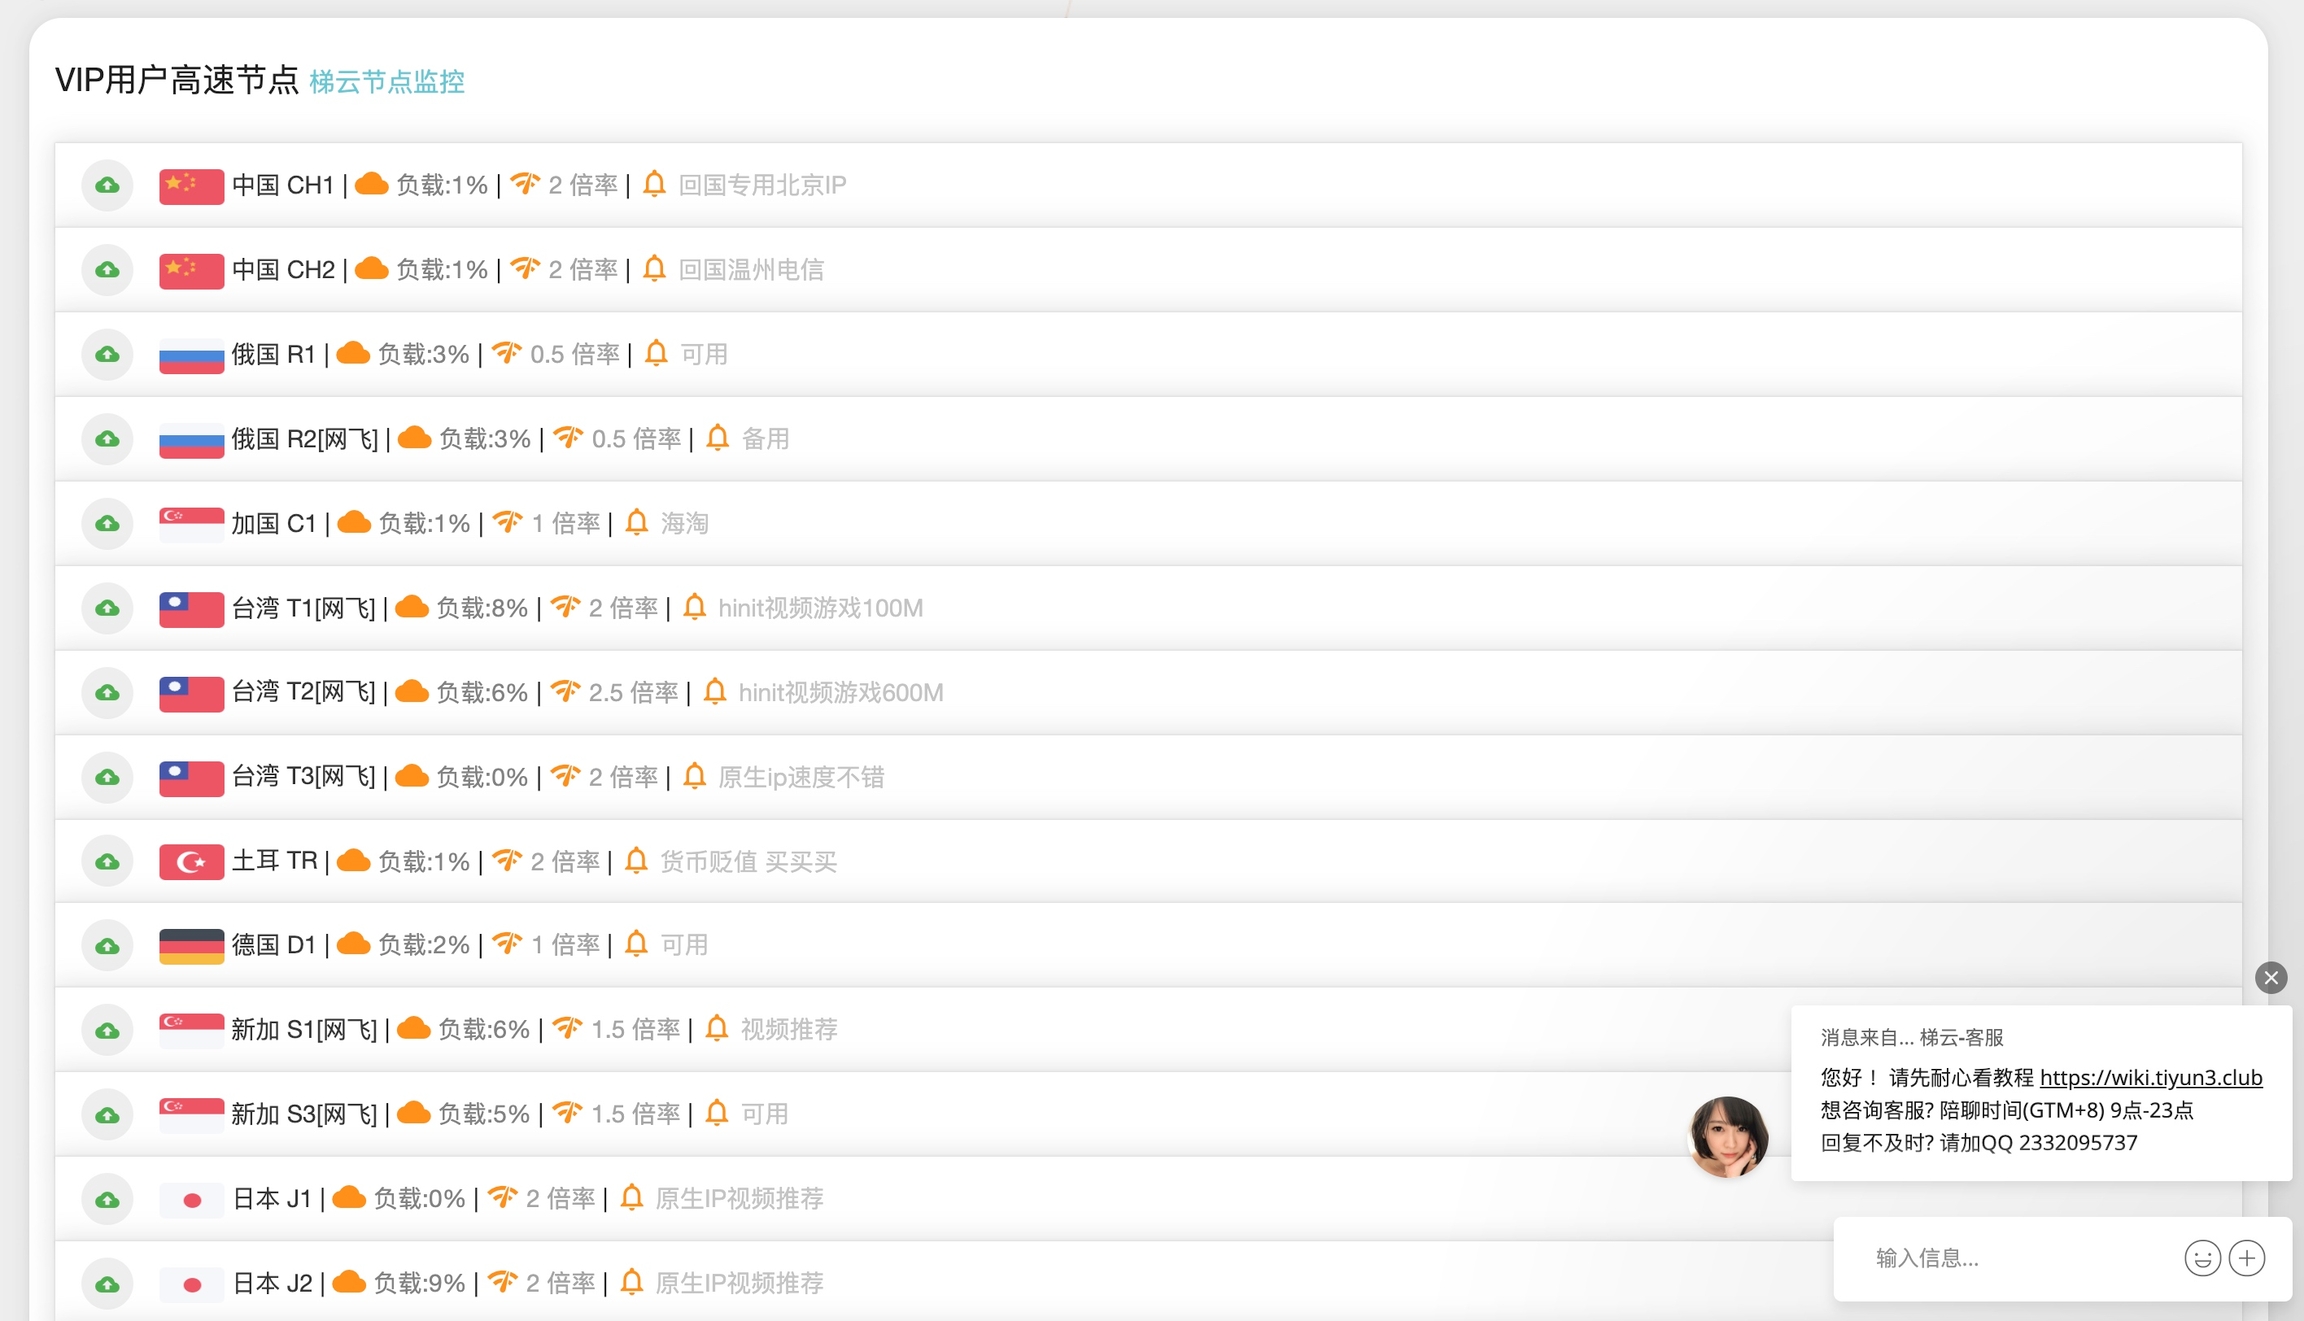Click the Germany flag for 德国 D1
This screenshot has width=2304, height=1321.
[191, 946]
